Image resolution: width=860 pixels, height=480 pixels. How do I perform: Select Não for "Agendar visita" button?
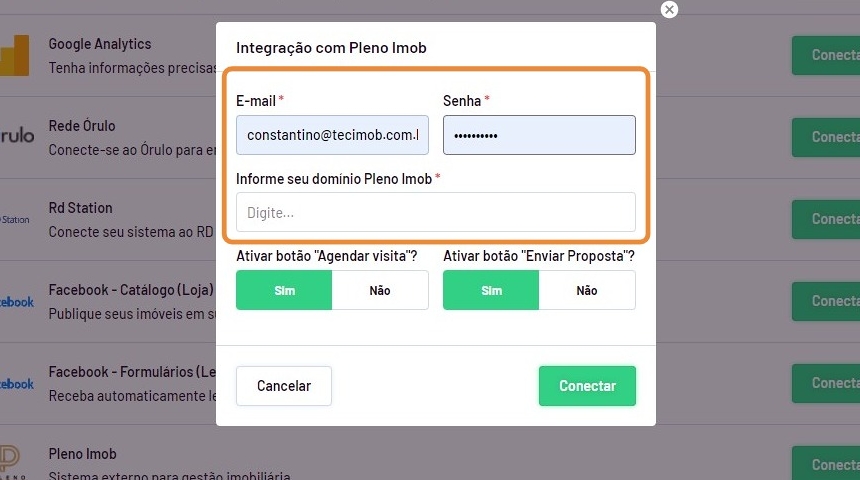point(380,290)
